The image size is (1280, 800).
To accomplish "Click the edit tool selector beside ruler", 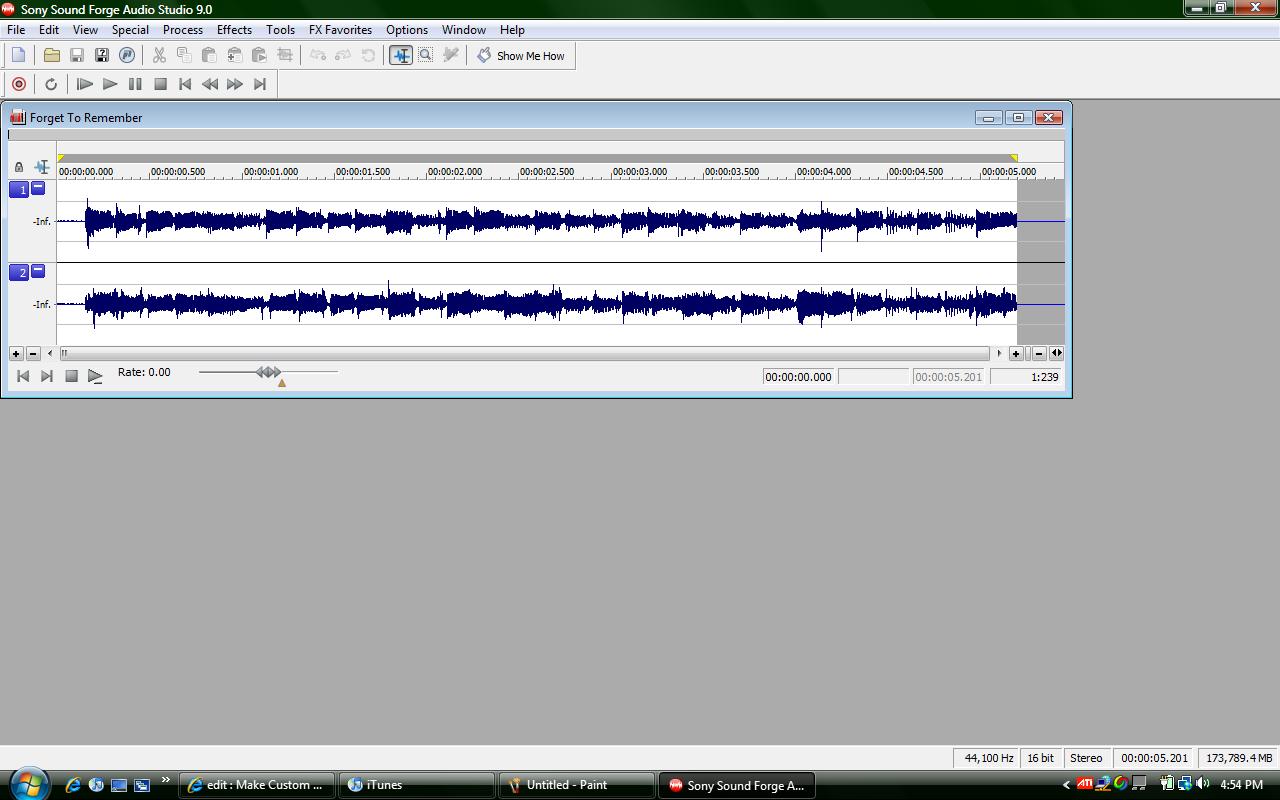I will pyautogui.click(x=42, y=167).
